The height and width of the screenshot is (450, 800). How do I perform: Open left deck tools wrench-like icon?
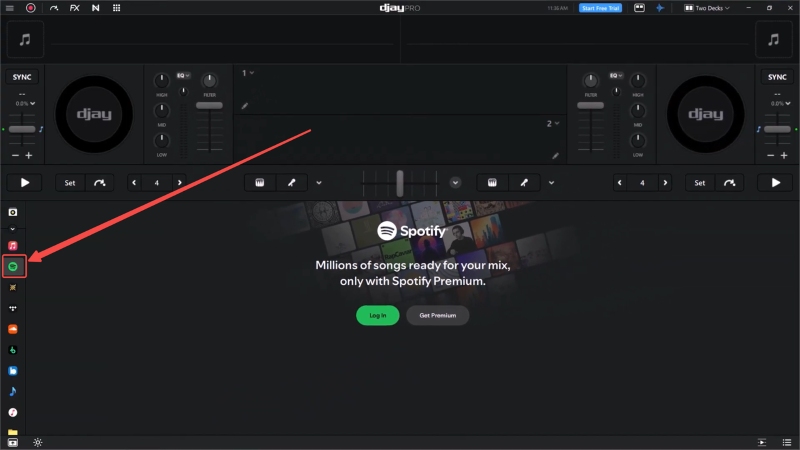[x=291, y=183]
